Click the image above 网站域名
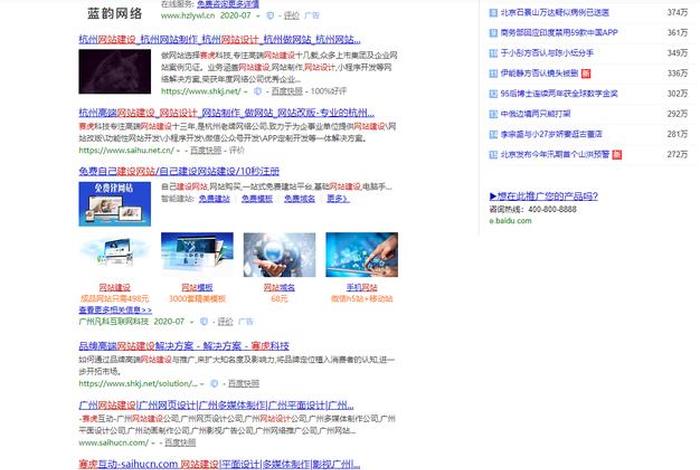The width and height of the screenshot is (700, 470). coord(279,254)
